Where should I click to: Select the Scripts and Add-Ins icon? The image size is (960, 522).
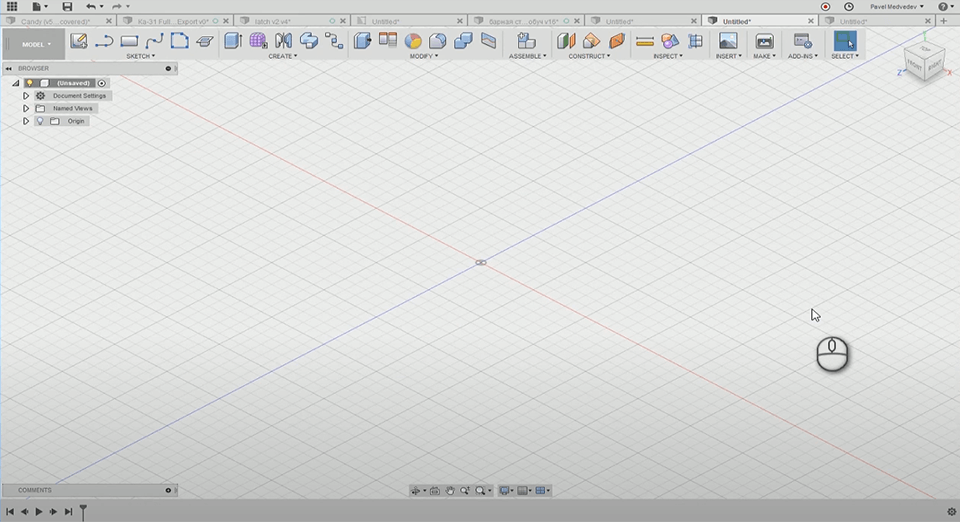click(803, 41)
